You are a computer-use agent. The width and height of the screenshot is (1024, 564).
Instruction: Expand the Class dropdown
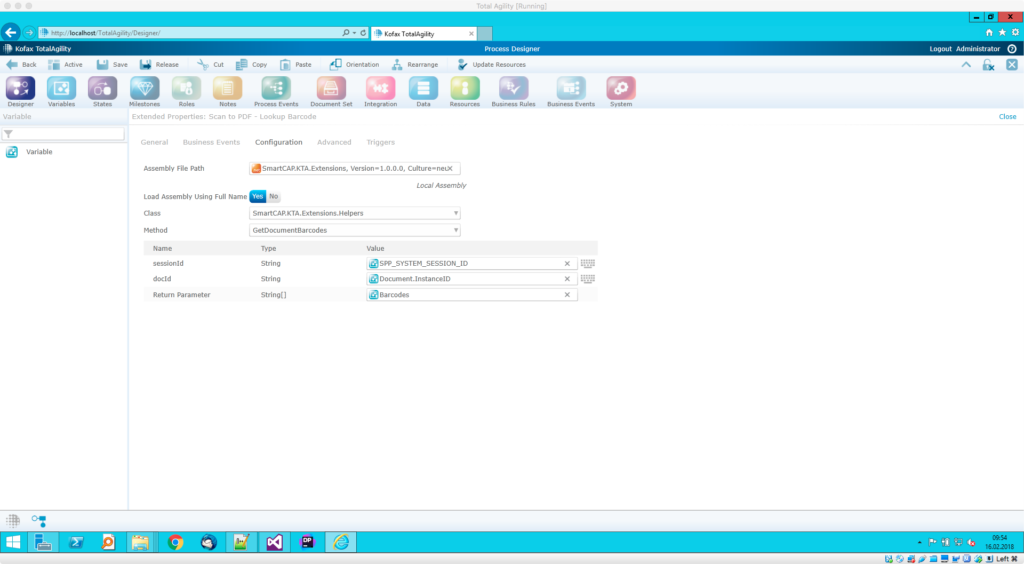(456, 213)
